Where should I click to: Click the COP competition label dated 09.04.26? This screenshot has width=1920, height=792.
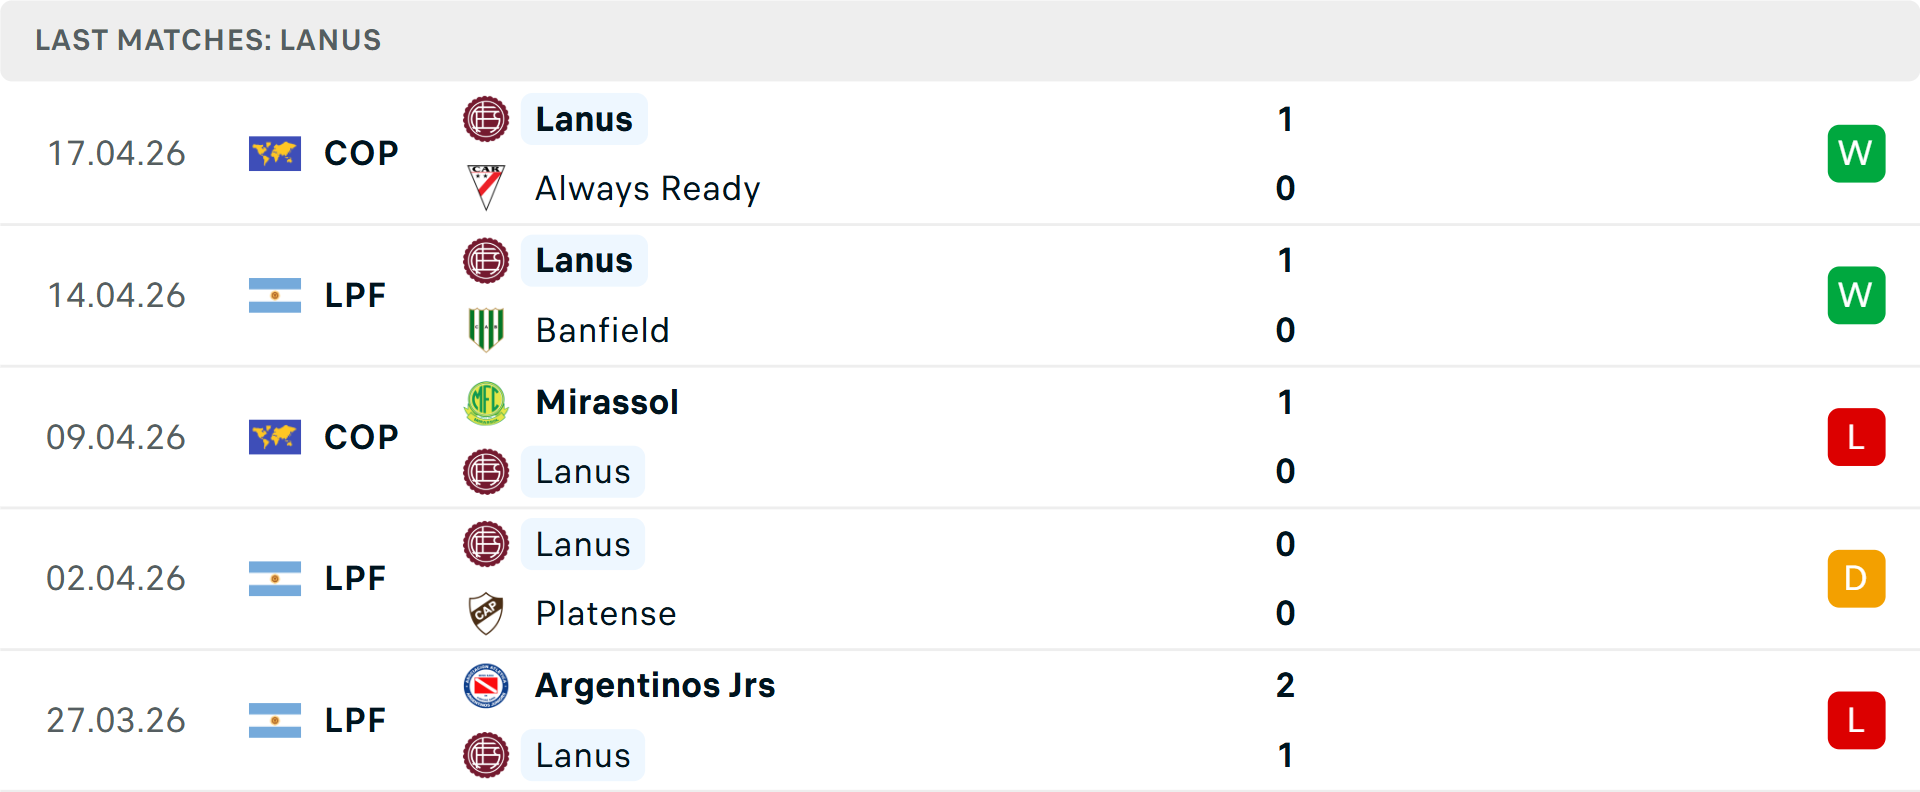(361, 437)
